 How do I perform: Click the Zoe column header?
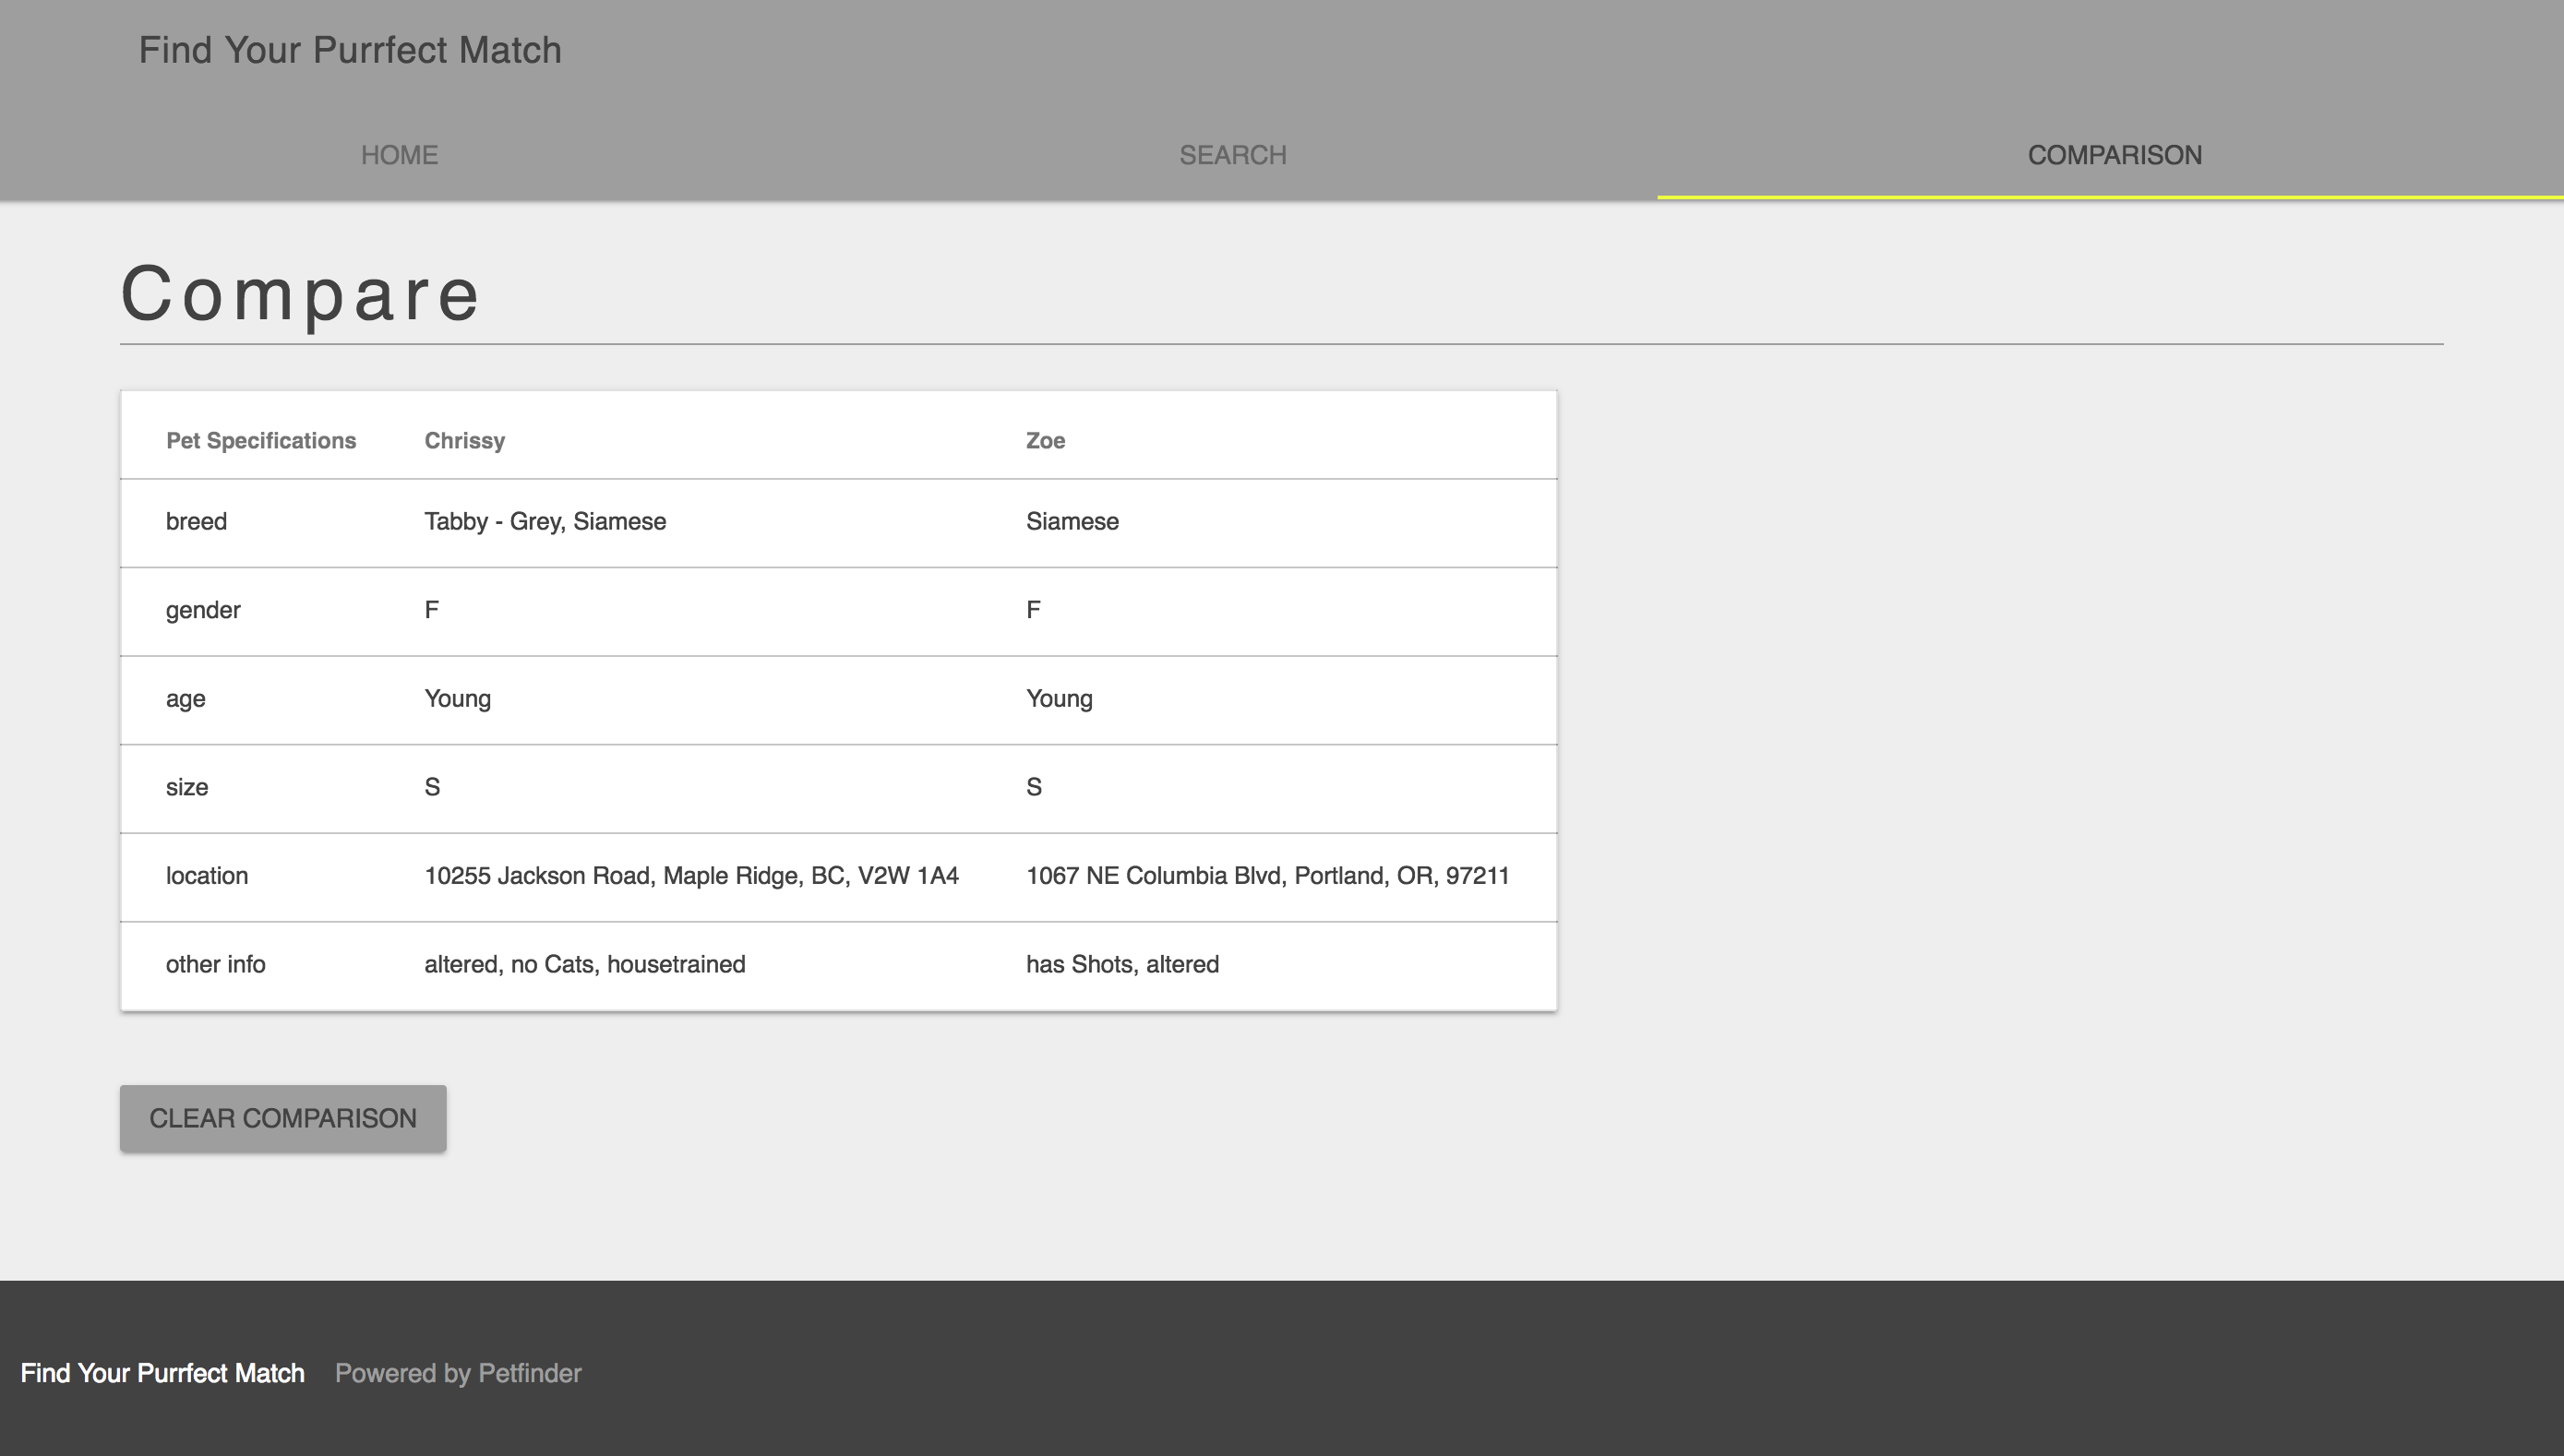[1045, 441]
